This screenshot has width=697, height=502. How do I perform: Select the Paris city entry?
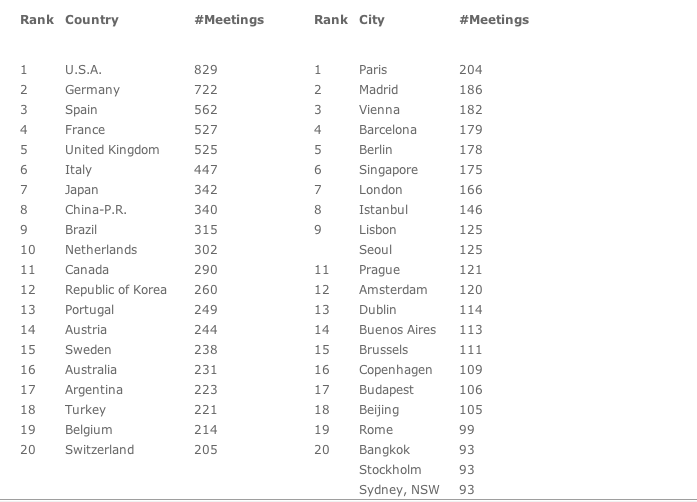373,70
